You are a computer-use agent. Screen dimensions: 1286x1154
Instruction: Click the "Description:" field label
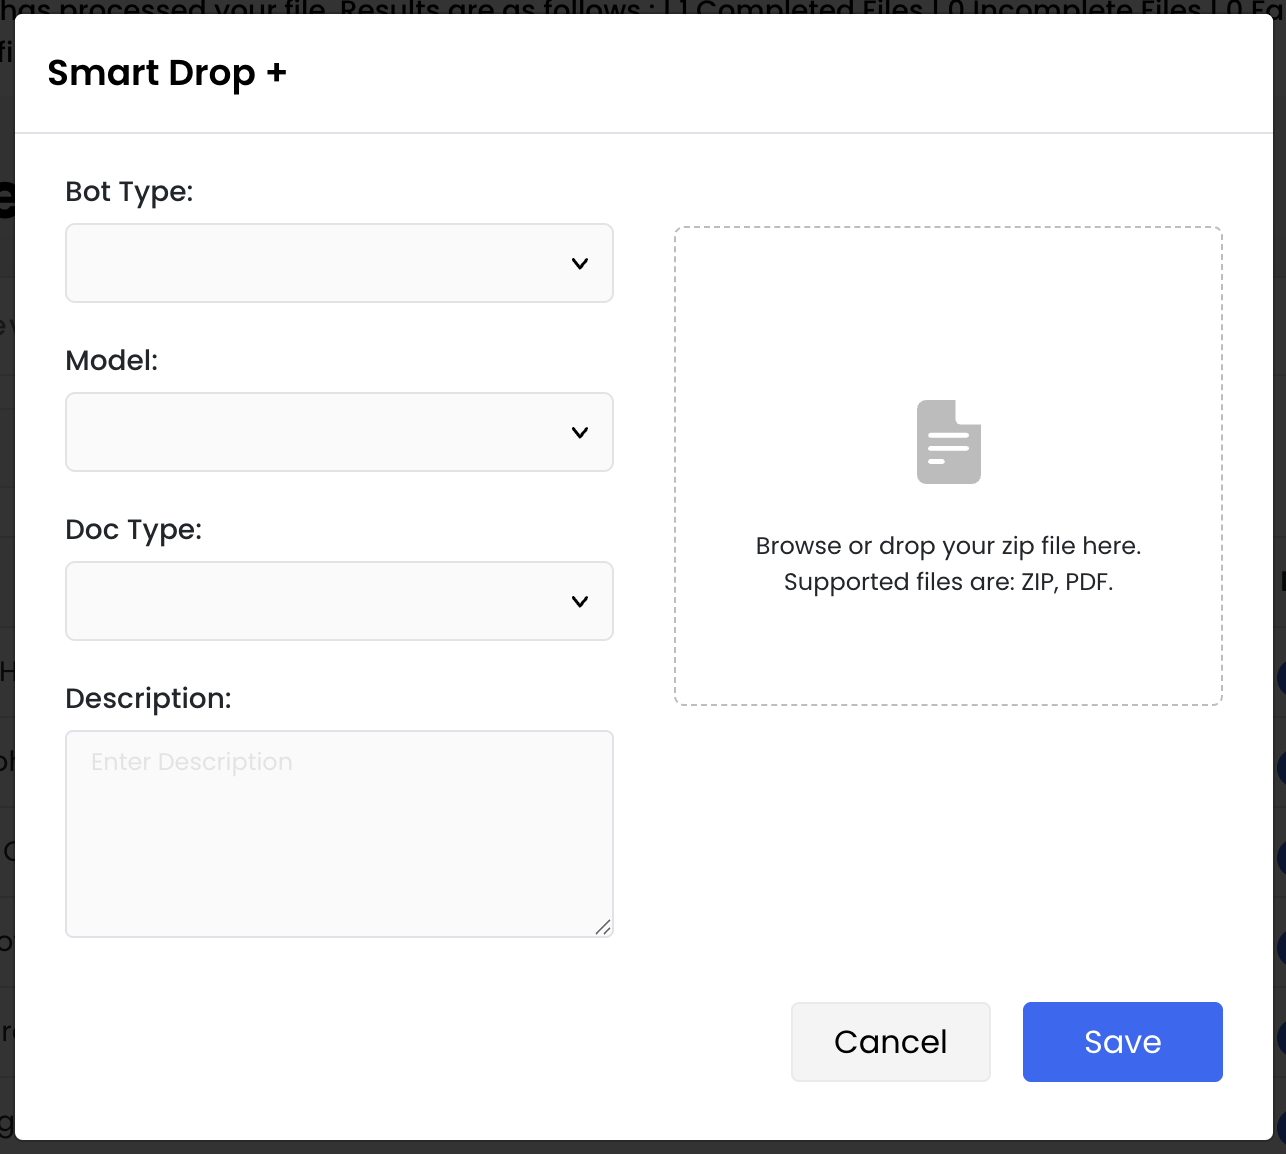(x=148, y=699)
